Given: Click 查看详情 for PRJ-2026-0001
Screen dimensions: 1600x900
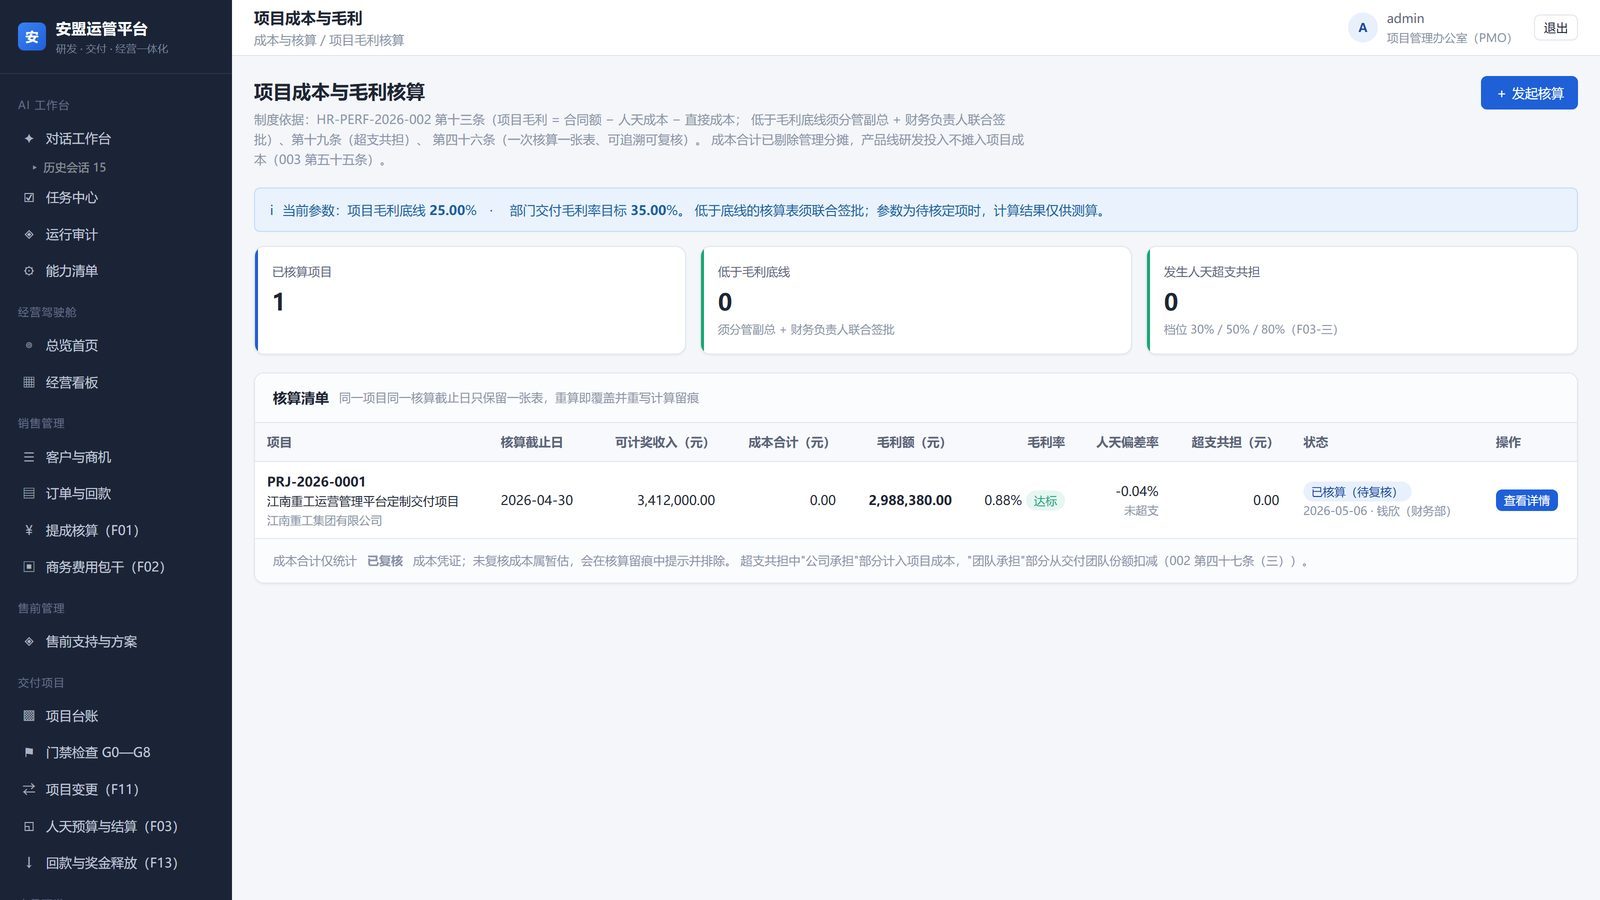Looking at the screenshot, I should [1526, 500].
